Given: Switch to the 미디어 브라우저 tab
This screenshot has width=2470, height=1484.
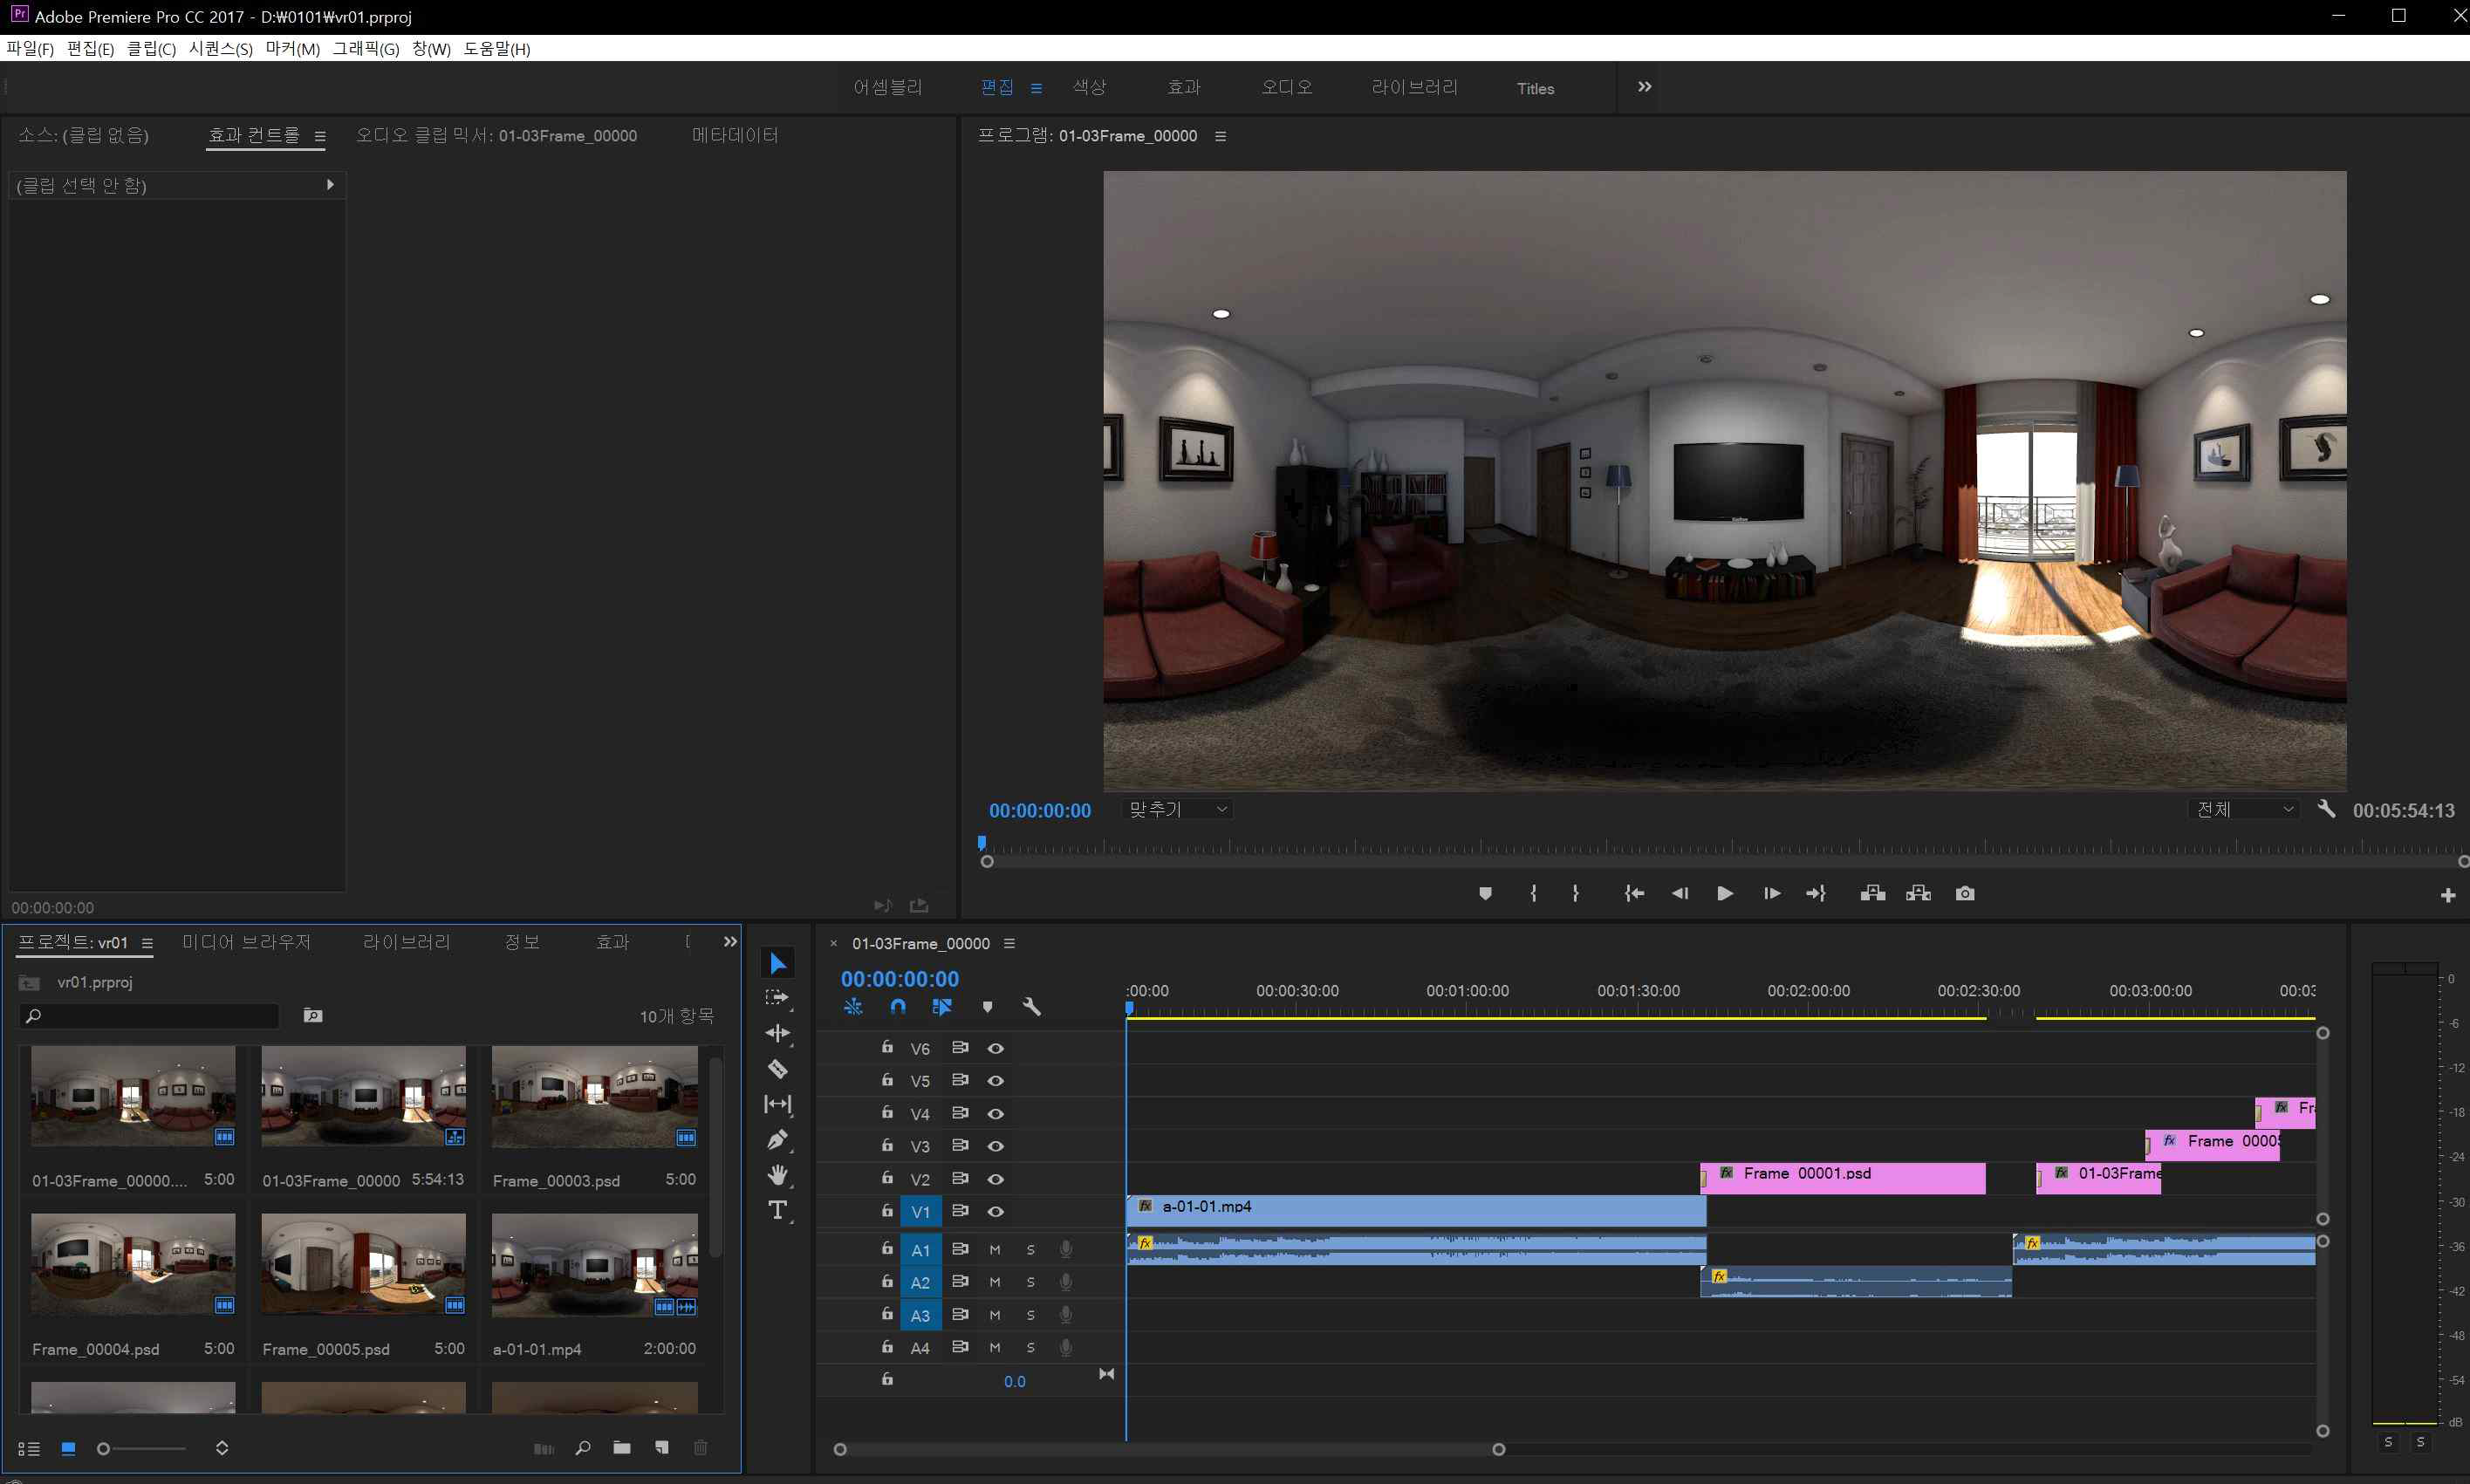Looking at the screenshot, I should point(247,942).
